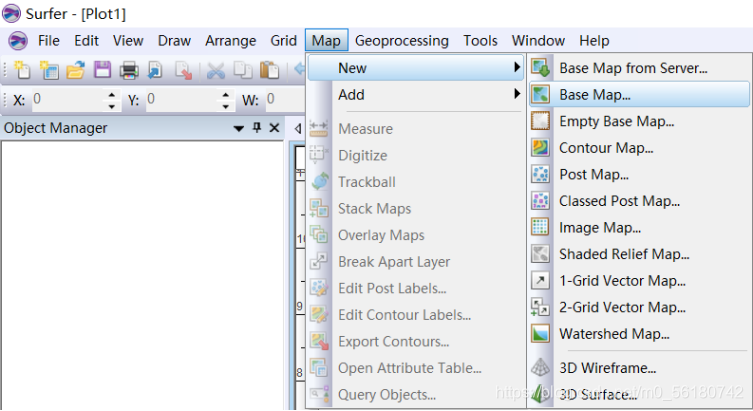This screenshot has height=411, width=753.
Task: Click the 2-Grid Vector Map icon
Action: coord(540,307)
